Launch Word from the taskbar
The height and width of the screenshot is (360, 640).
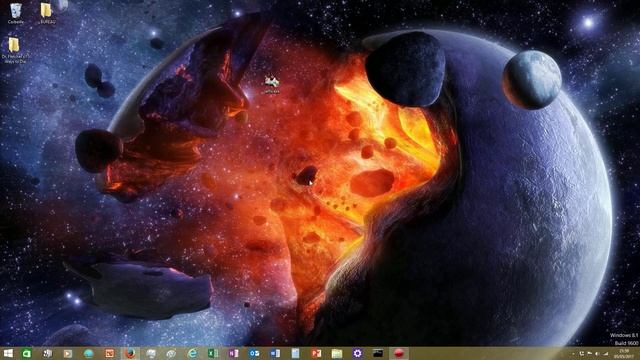click(x=275, y=353)
